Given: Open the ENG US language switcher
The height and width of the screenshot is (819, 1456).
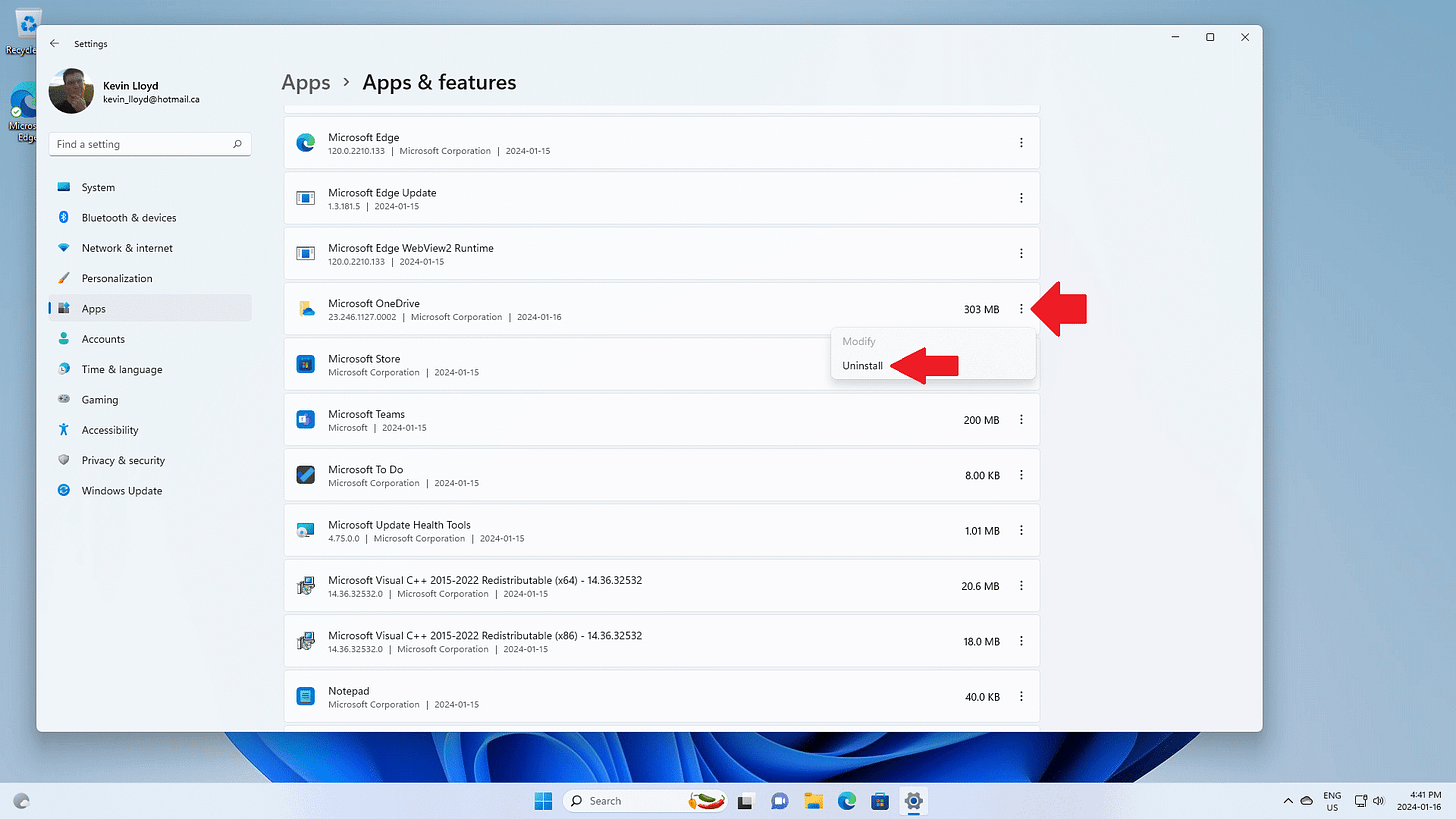Looking at the screenshot, I should point(1332,801).
